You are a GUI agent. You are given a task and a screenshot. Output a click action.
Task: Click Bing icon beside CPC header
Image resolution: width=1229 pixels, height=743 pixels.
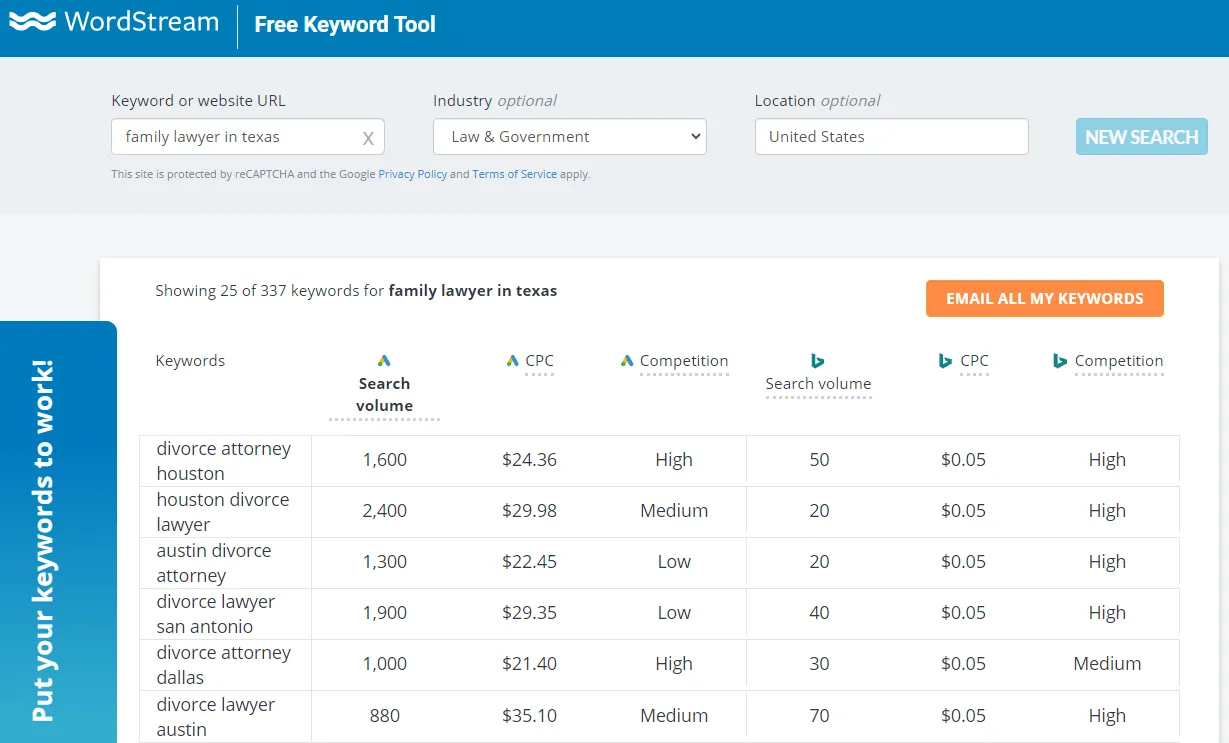[945, 361]
